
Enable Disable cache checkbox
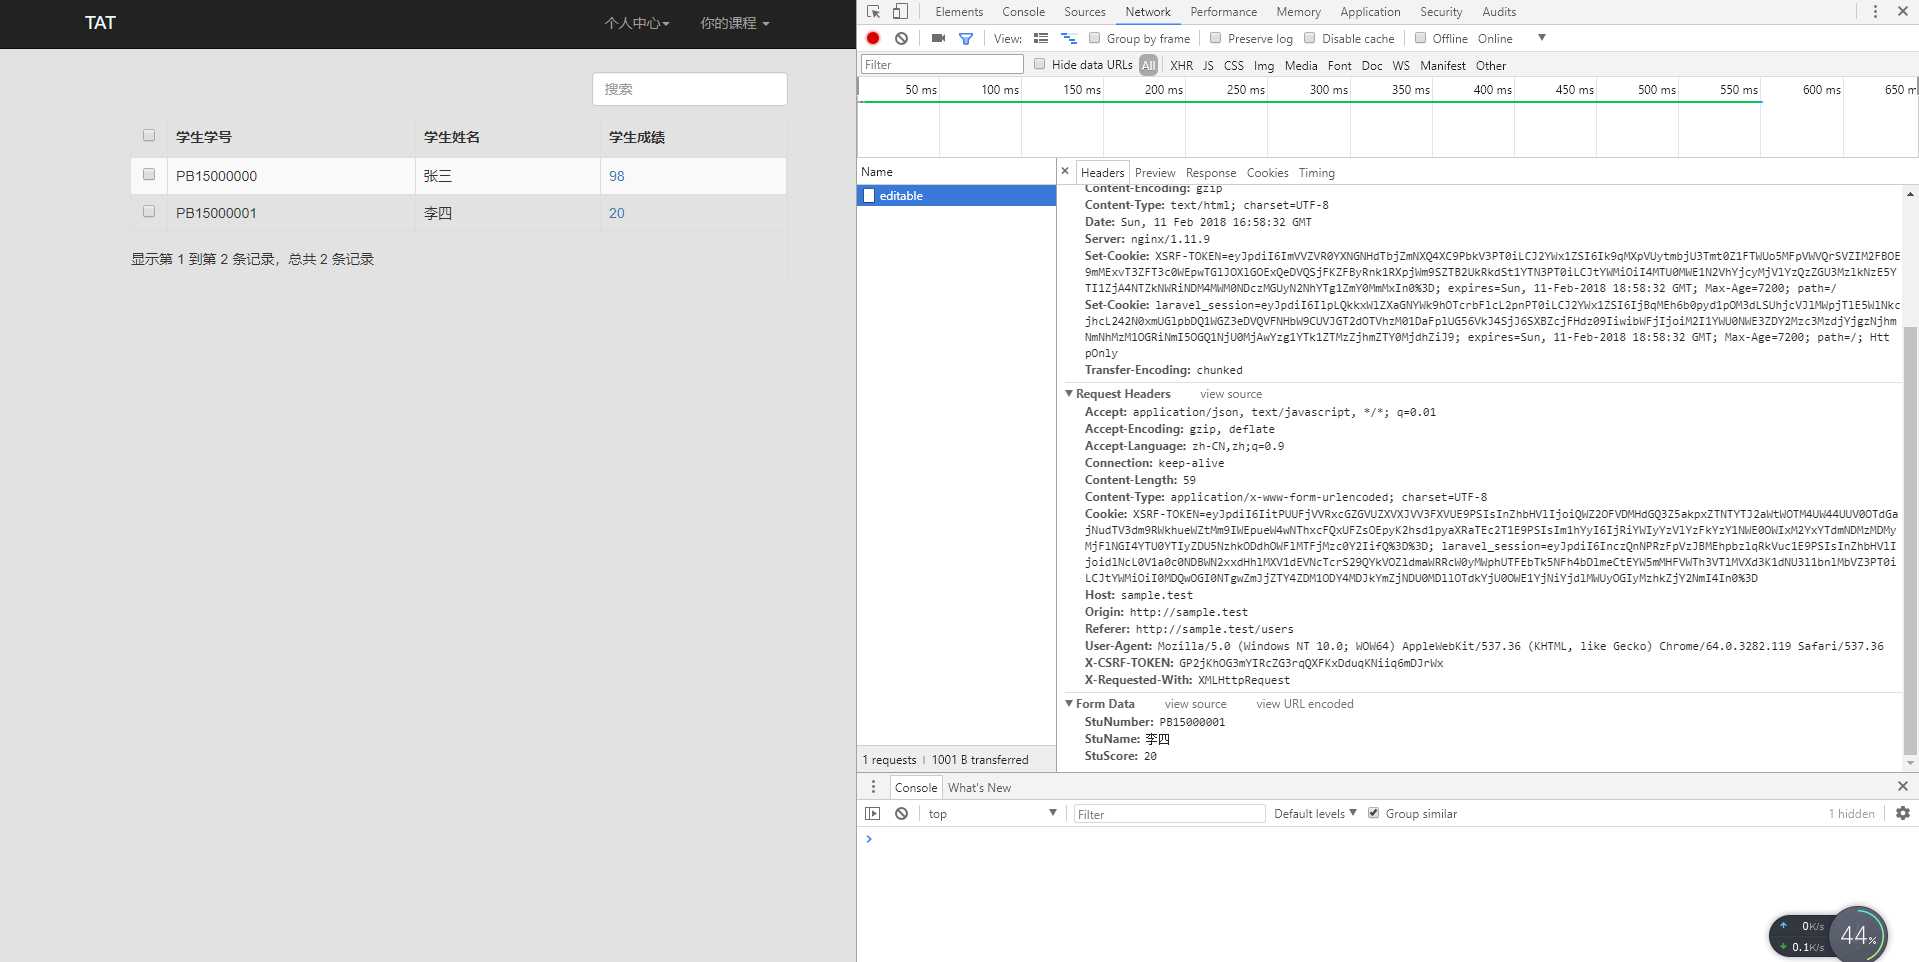pos(1309,38)
